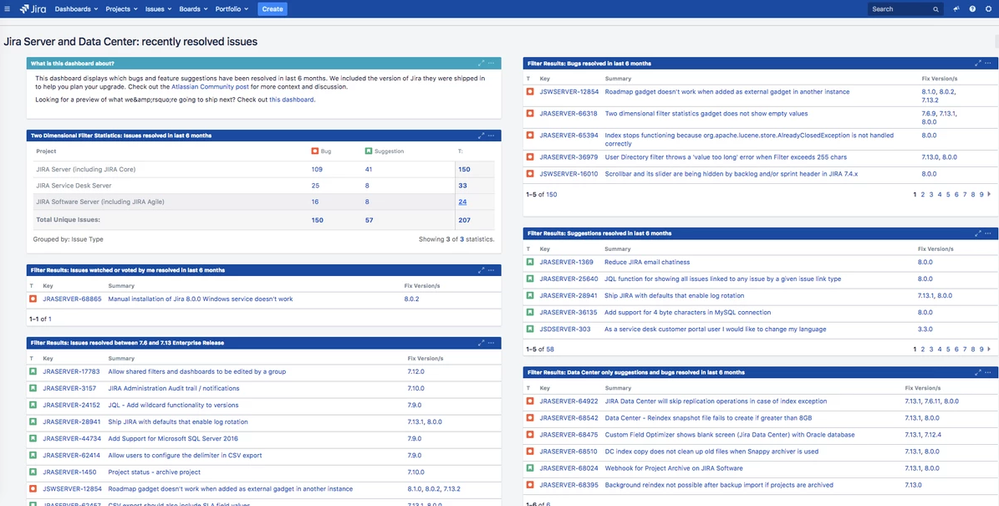Go to page 3 in Suggestions resolved gadget

931,349
